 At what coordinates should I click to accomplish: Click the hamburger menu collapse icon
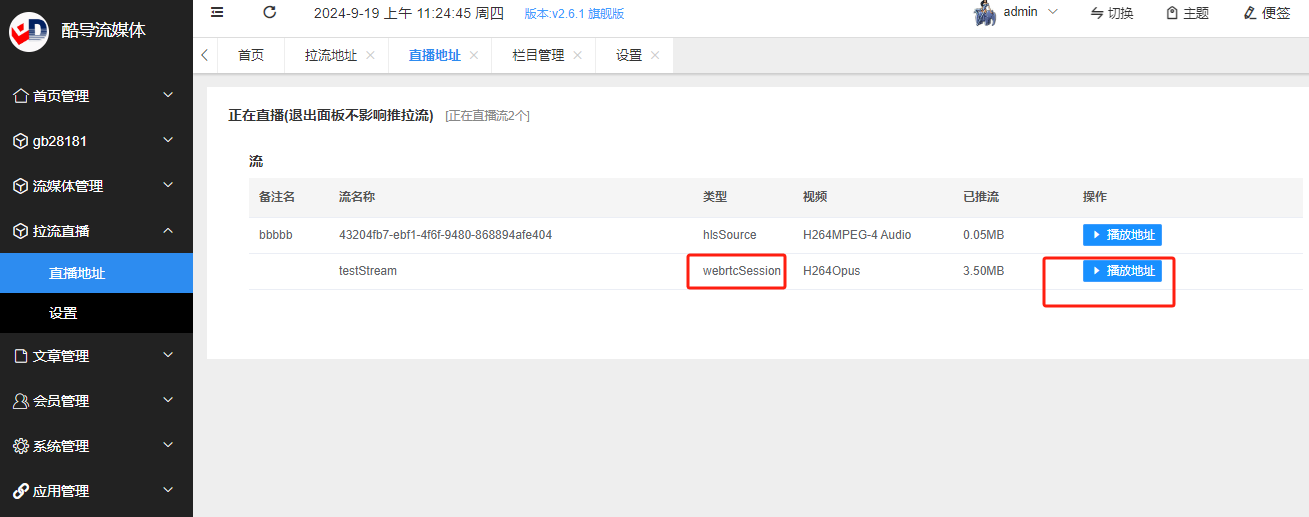[217, 12]
